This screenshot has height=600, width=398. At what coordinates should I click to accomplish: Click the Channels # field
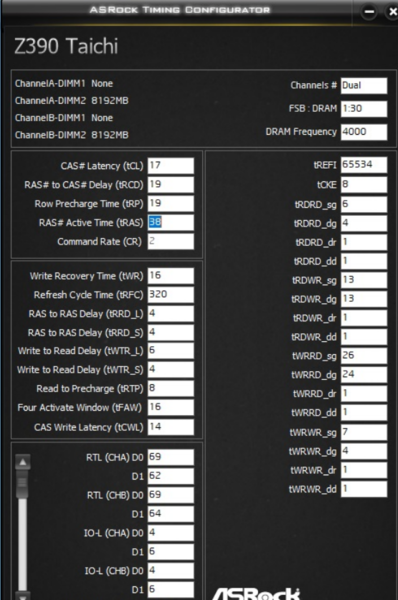pos(364,85)
